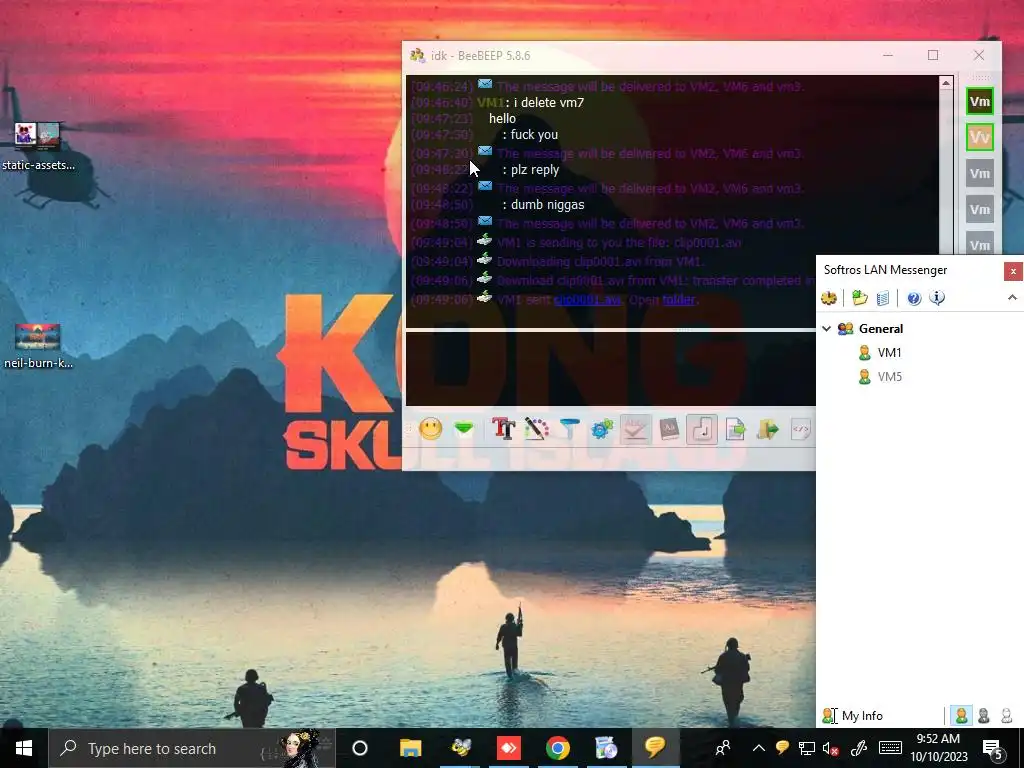Toggle the spell checking ABC button
Image resolution: width=1024 pixels, height=768 pixels.
pos(635,429)
